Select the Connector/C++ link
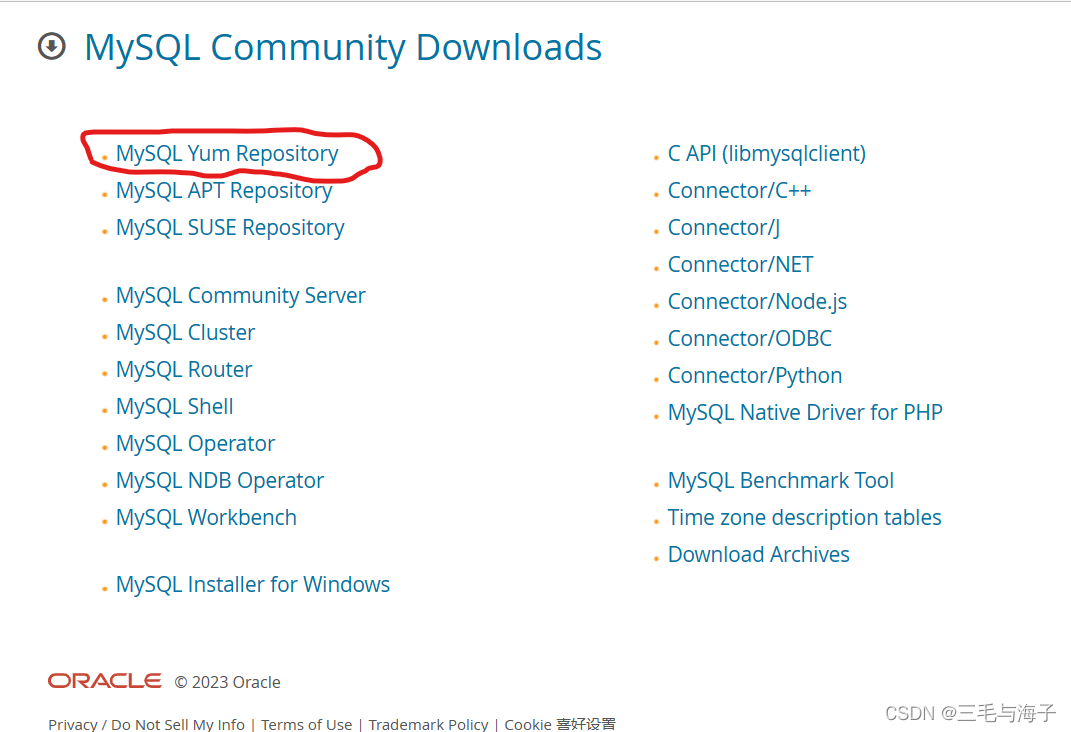The image size is (1071, 732). [x=739, y=191]
